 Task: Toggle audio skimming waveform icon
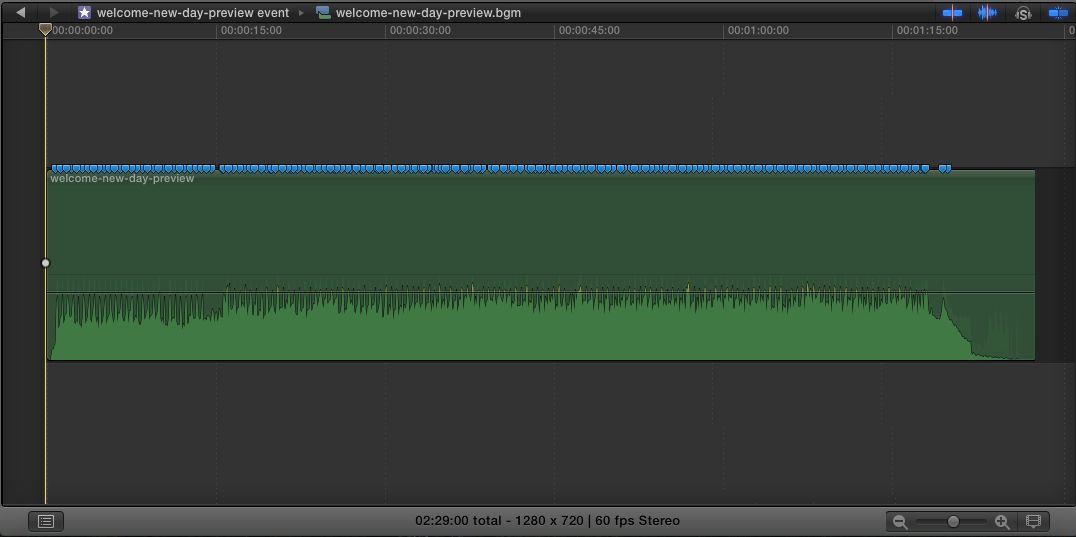[x=987, y=12]
